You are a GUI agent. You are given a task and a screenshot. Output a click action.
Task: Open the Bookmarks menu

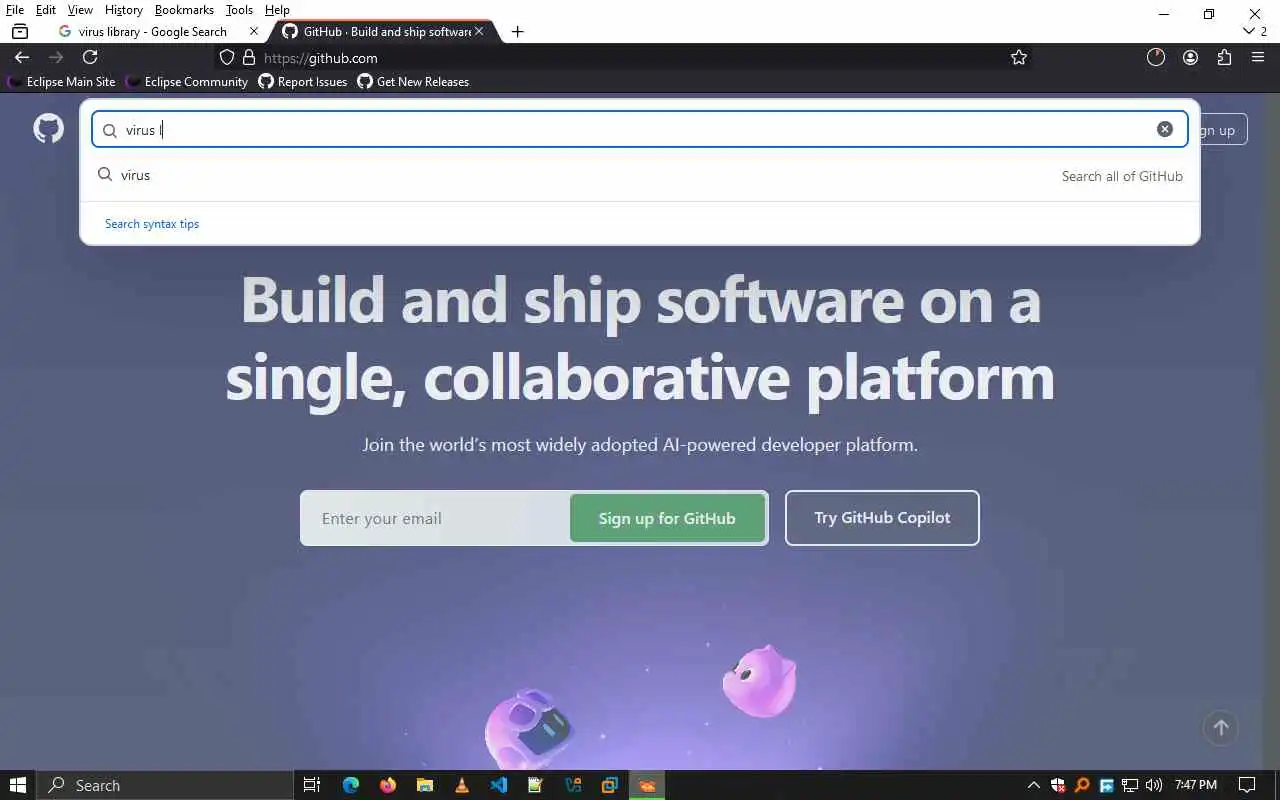coord(184,10)
